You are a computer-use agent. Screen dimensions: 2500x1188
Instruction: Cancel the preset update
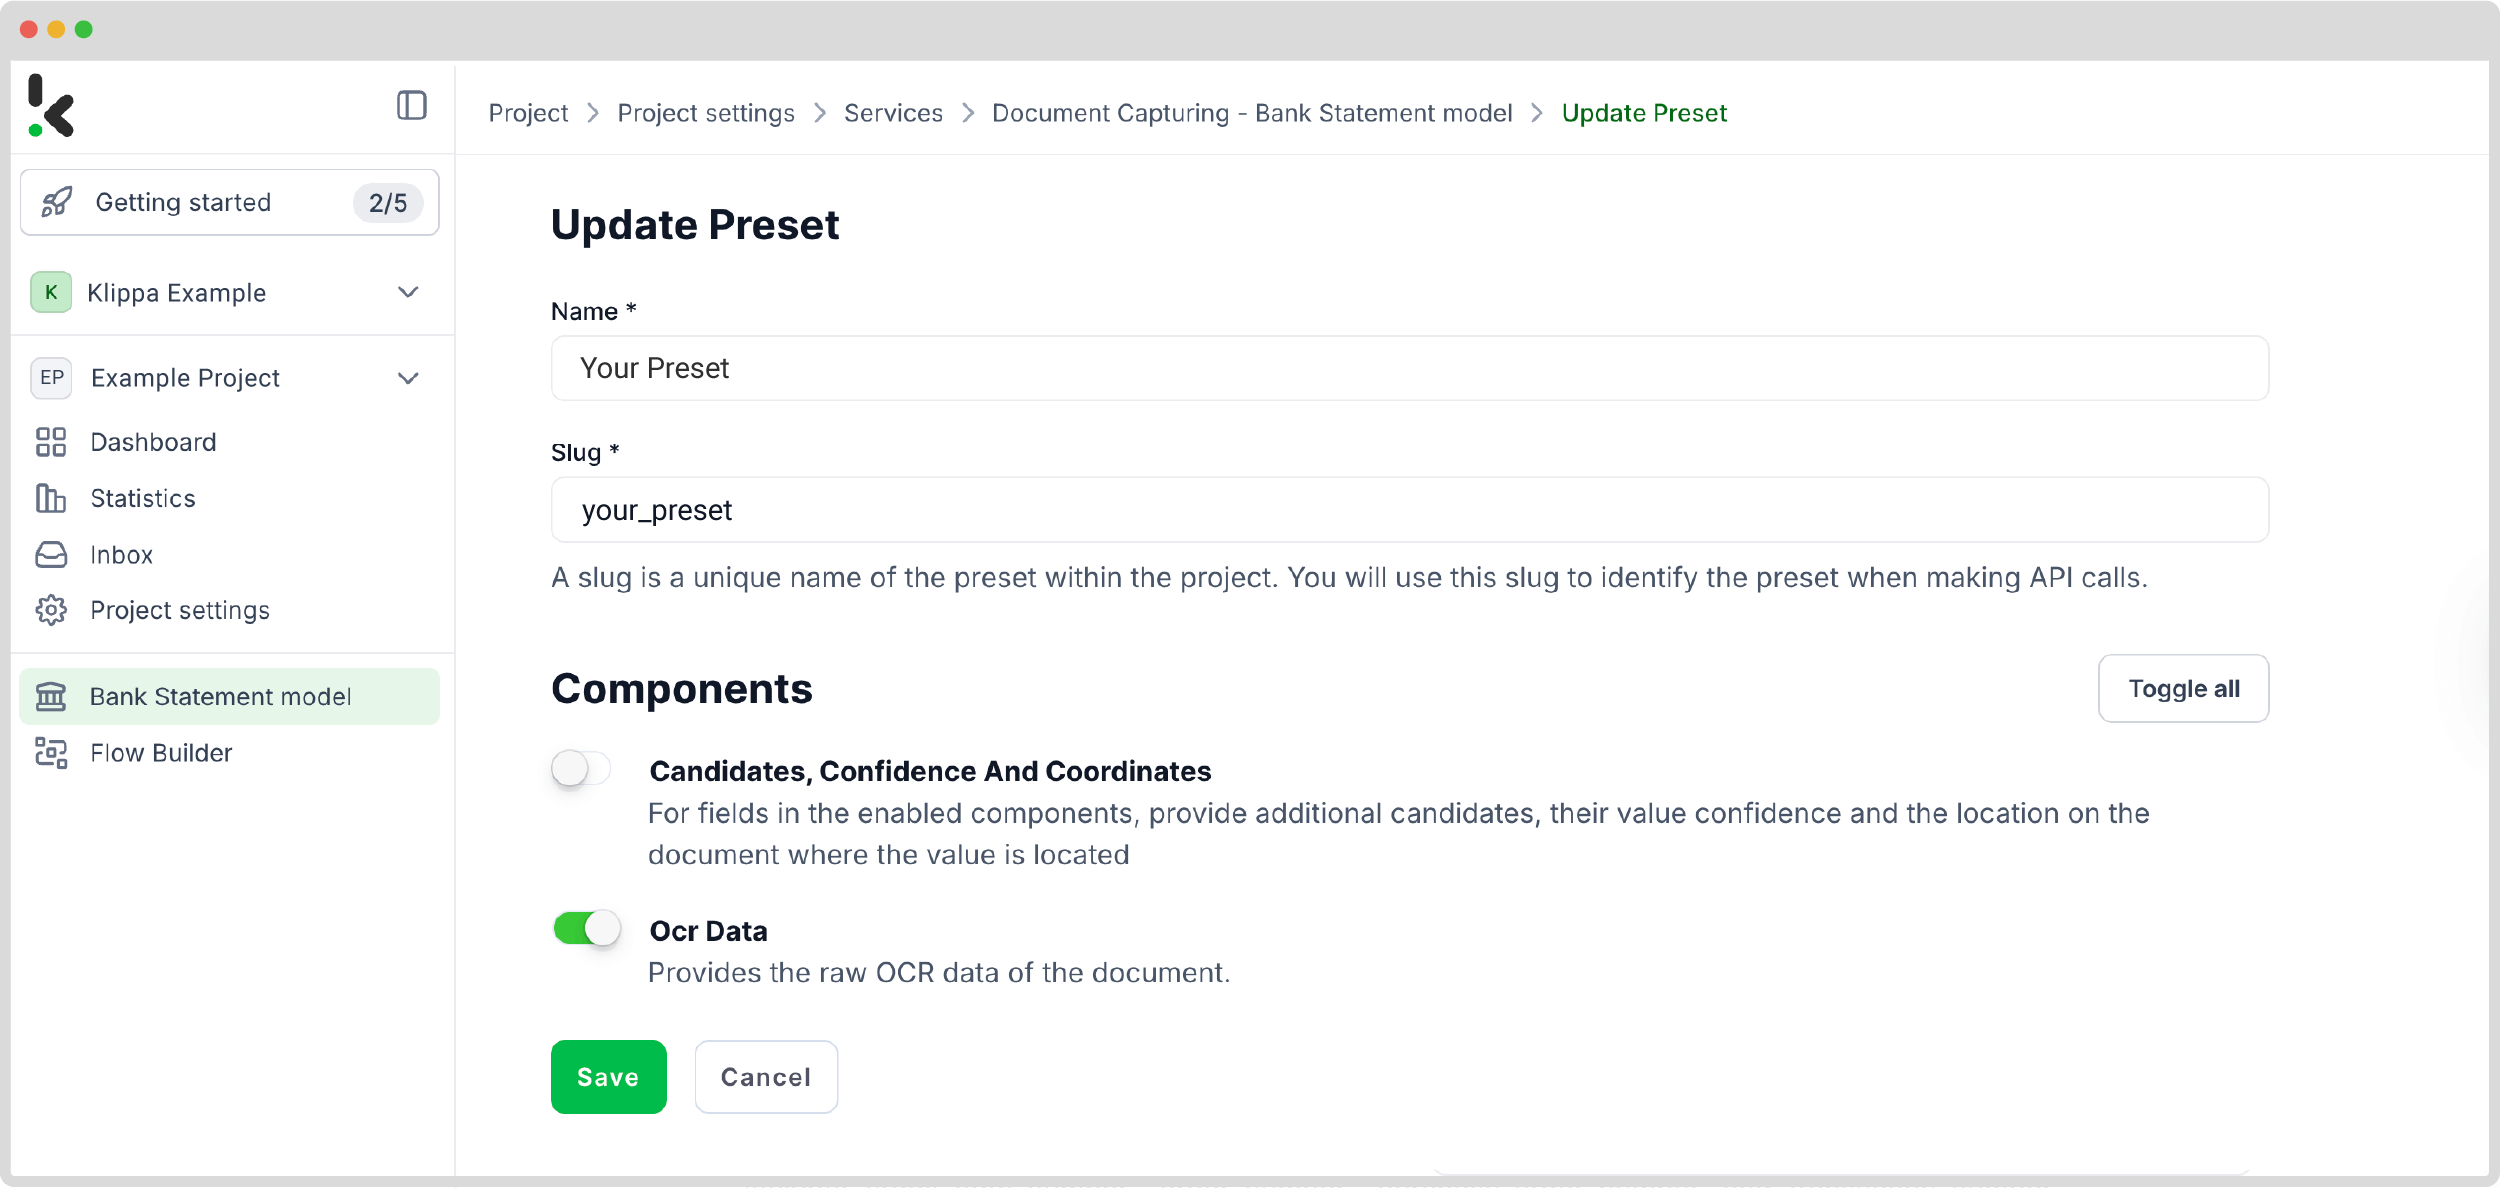766,1077
